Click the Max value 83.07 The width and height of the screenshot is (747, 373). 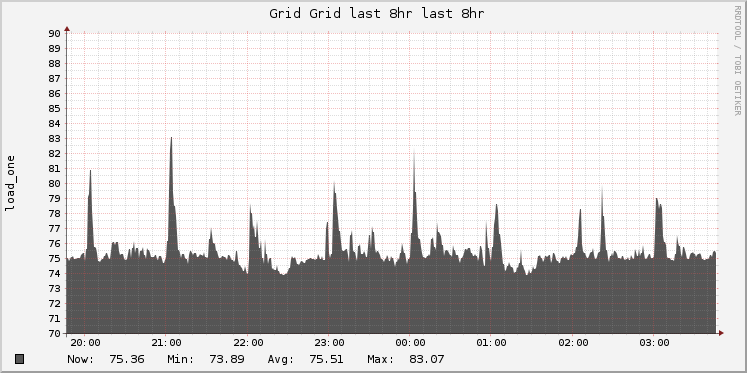(x=426, y=359)
